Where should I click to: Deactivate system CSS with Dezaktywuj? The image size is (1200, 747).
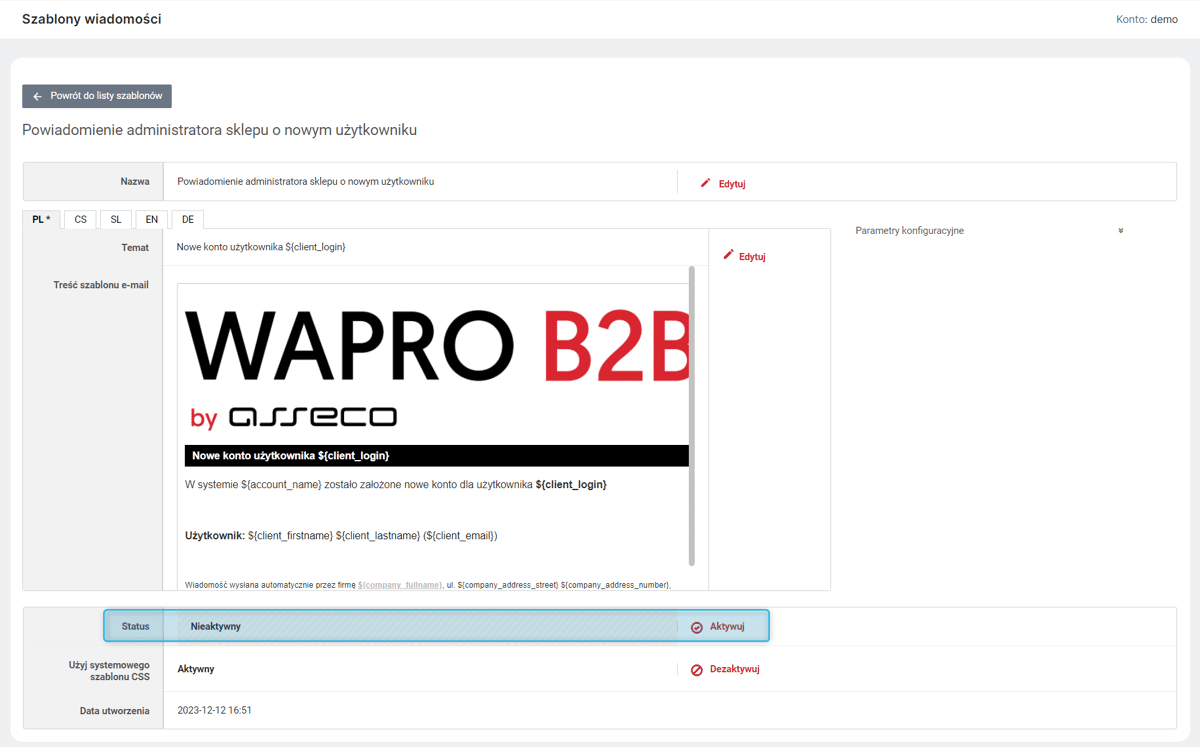(735, 669)
